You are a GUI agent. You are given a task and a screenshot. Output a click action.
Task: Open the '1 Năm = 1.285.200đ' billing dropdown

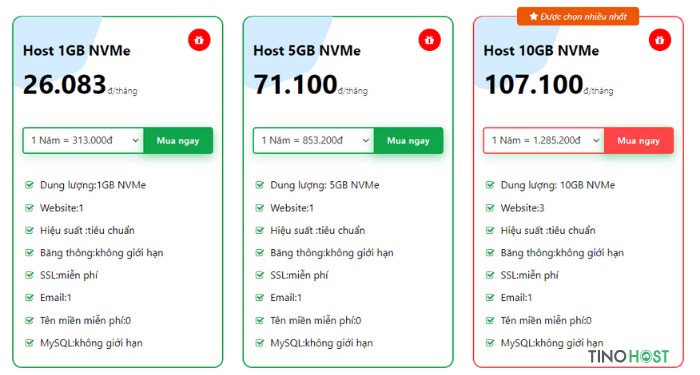pyautogui.click(x=544, y=141)
